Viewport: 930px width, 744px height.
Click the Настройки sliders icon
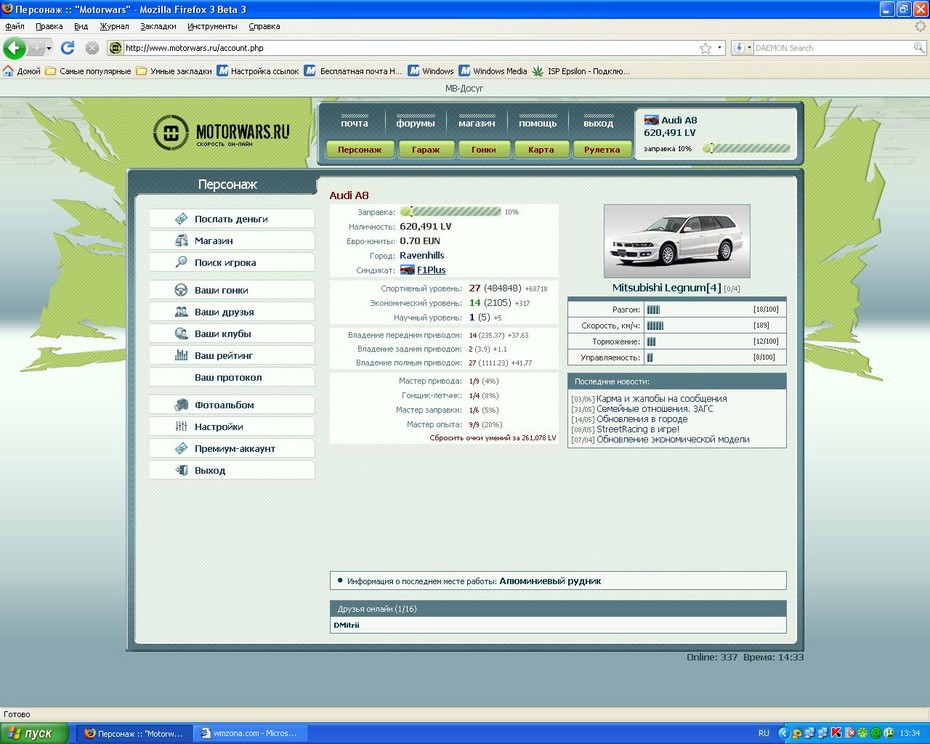[181, 427]
